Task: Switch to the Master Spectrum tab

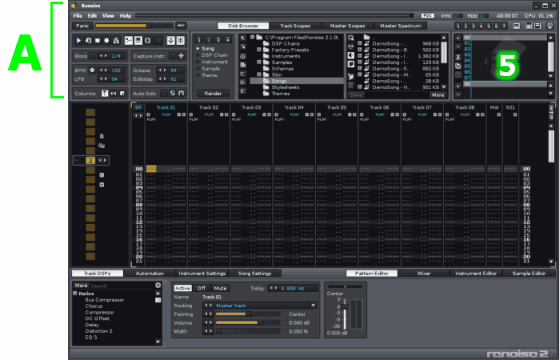Action: click(x=400, y=26)
